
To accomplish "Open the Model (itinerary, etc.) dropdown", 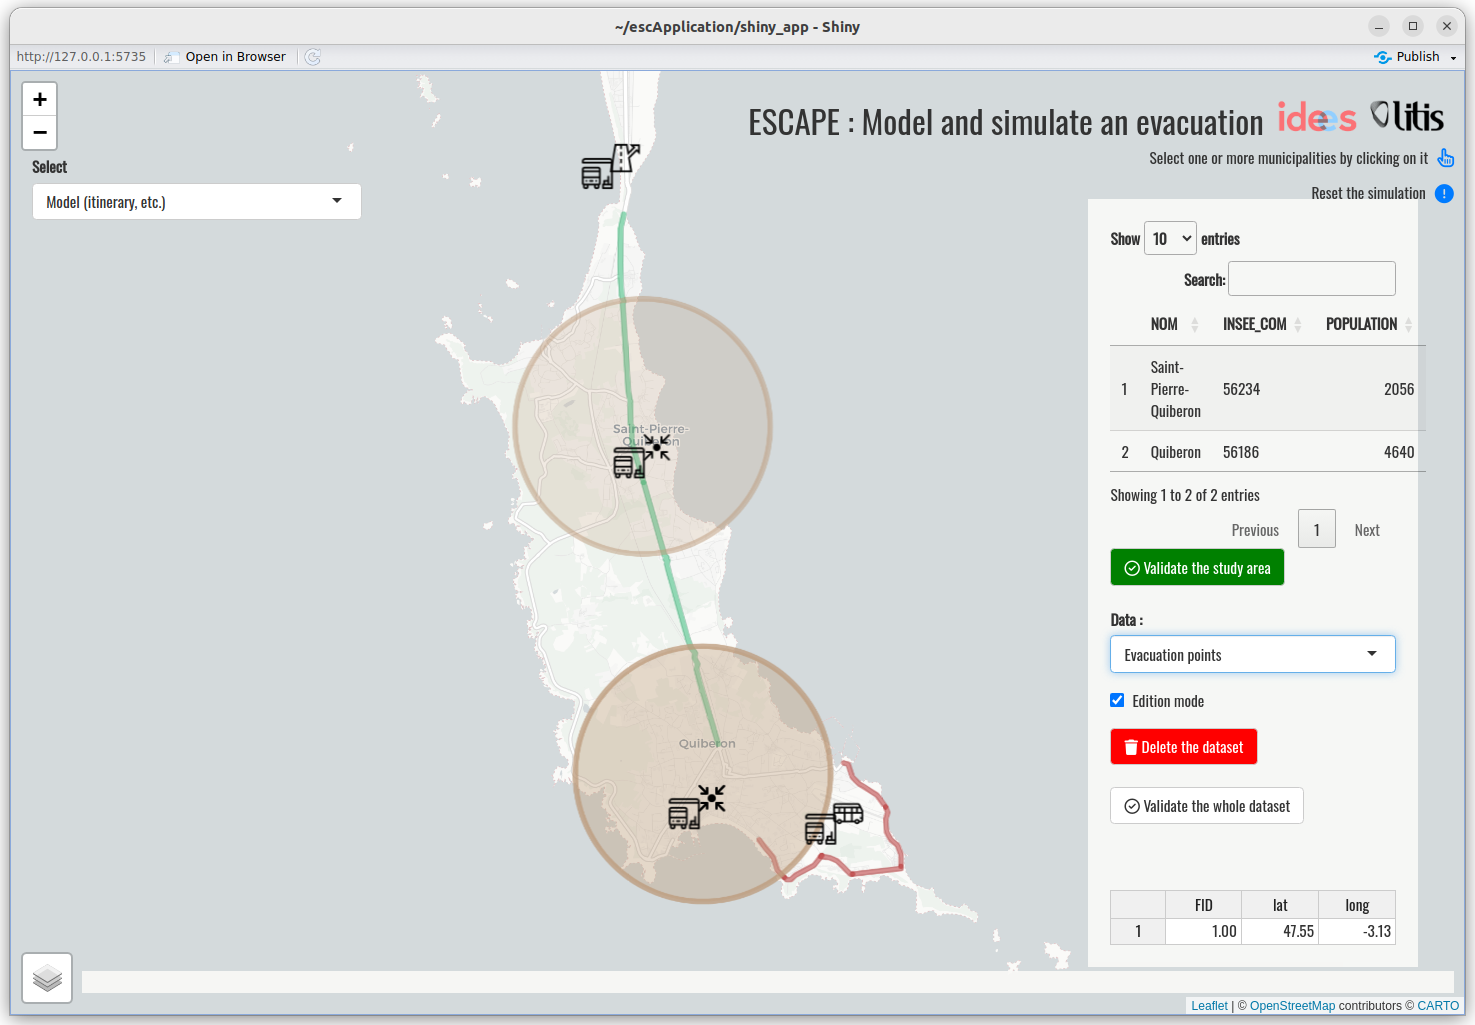I will 196,202.
